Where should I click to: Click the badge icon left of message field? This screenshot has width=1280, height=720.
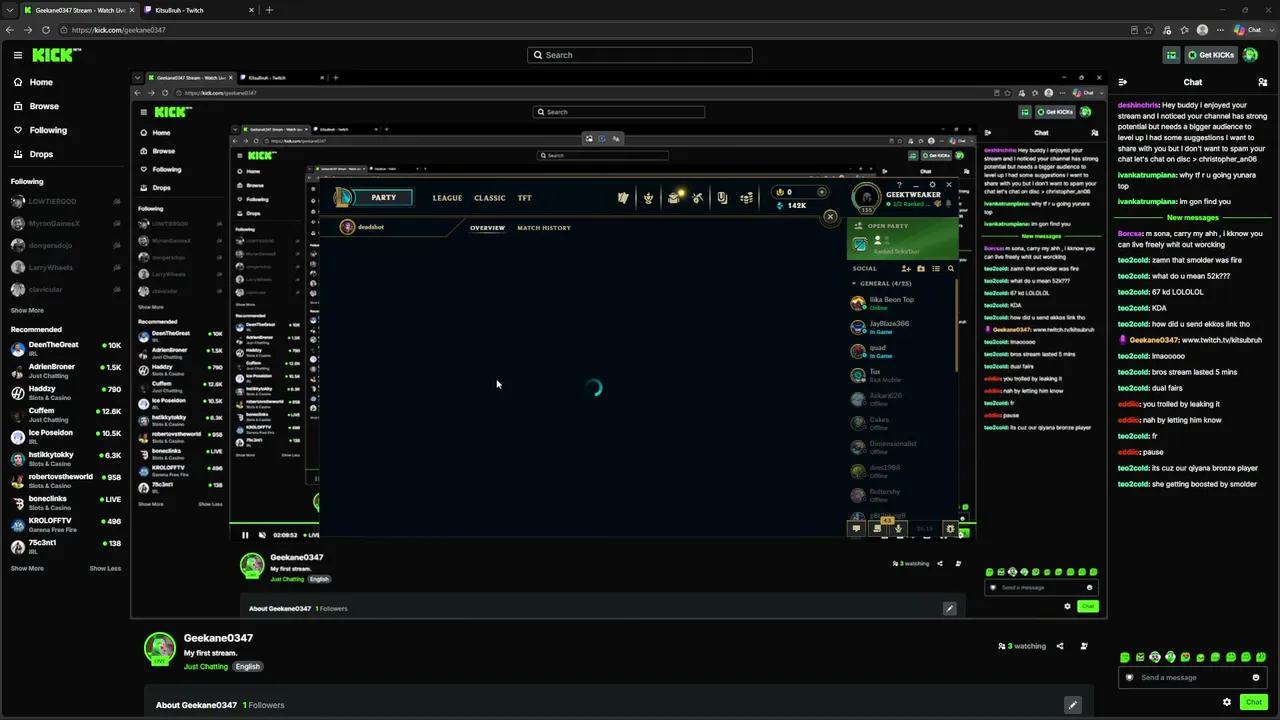pos(1130,677)
